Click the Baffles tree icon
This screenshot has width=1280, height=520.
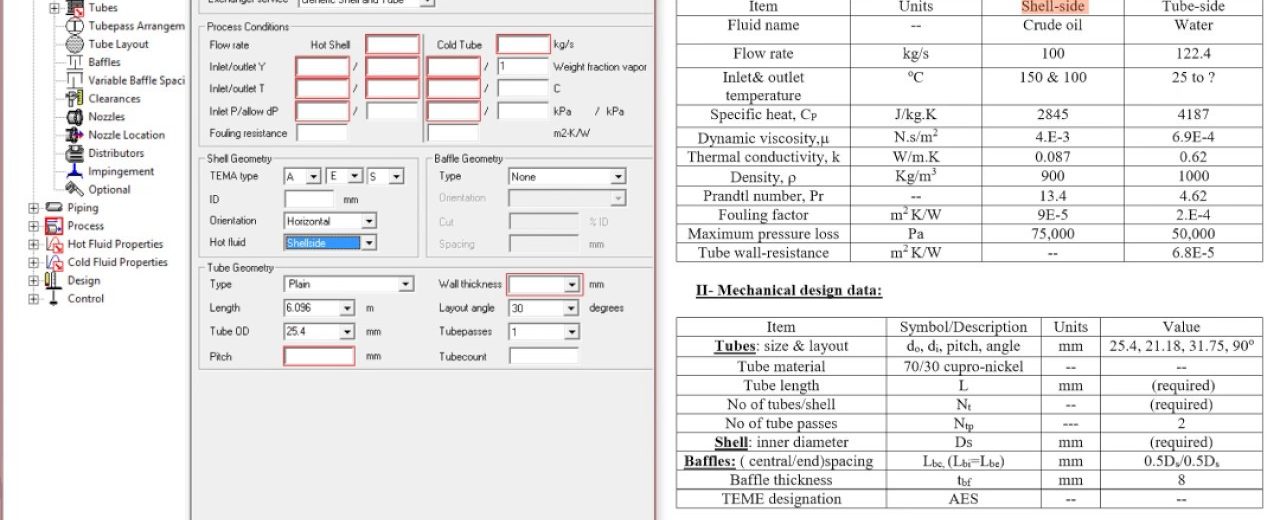point(74,62)
